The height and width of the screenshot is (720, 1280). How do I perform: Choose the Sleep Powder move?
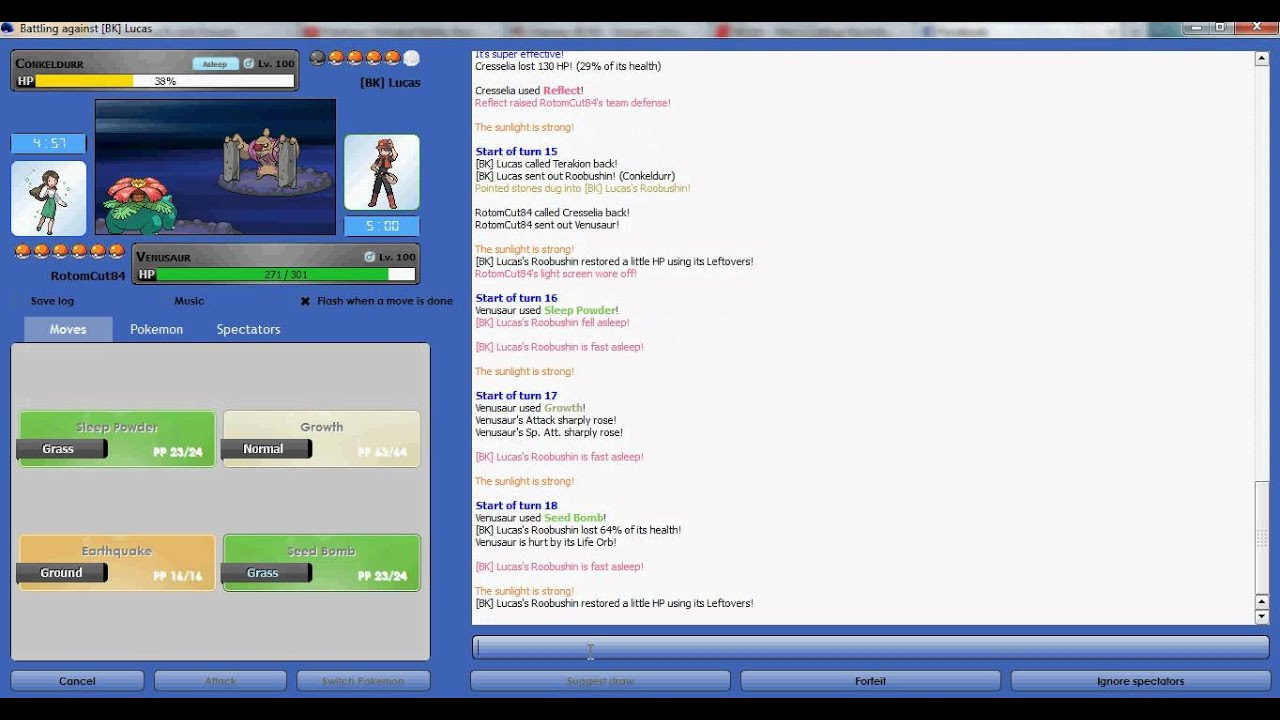117,439
